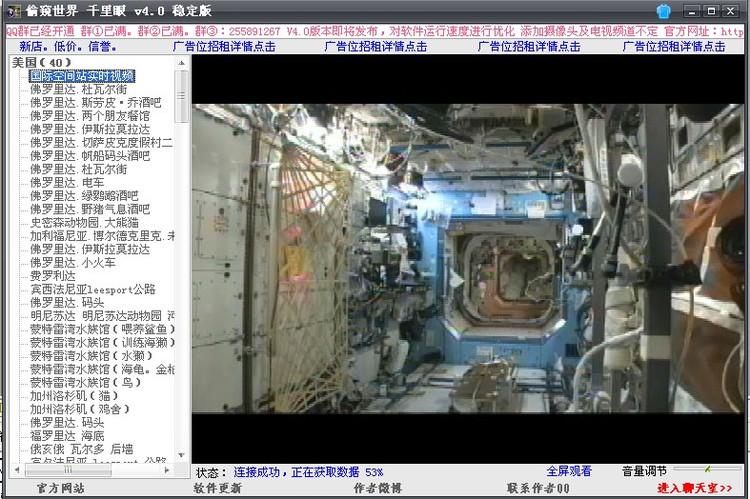
Task: Click the vertical scrollbar thumb in list
Action: (x=181, y=96)
